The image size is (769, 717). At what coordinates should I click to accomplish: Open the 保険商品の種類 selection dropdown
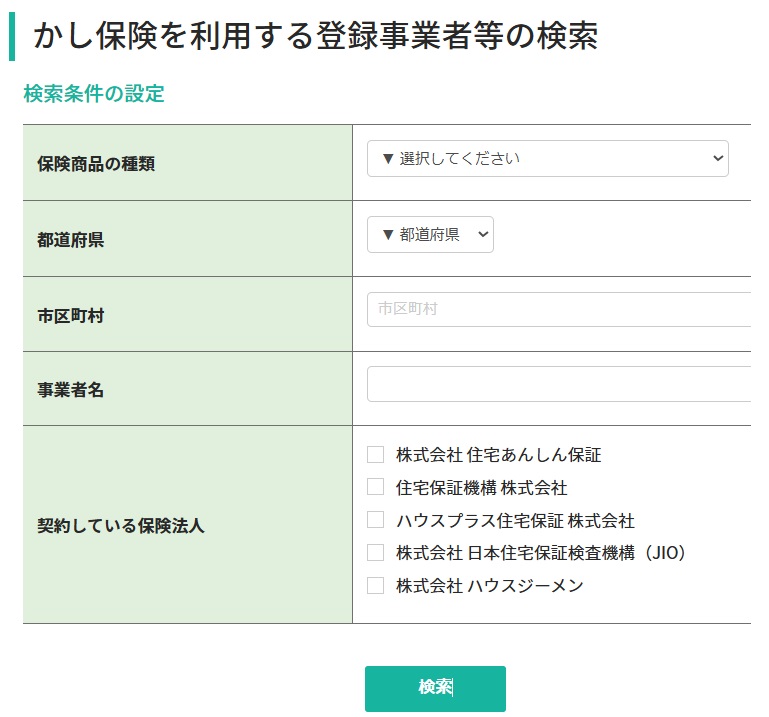point(546,159)
